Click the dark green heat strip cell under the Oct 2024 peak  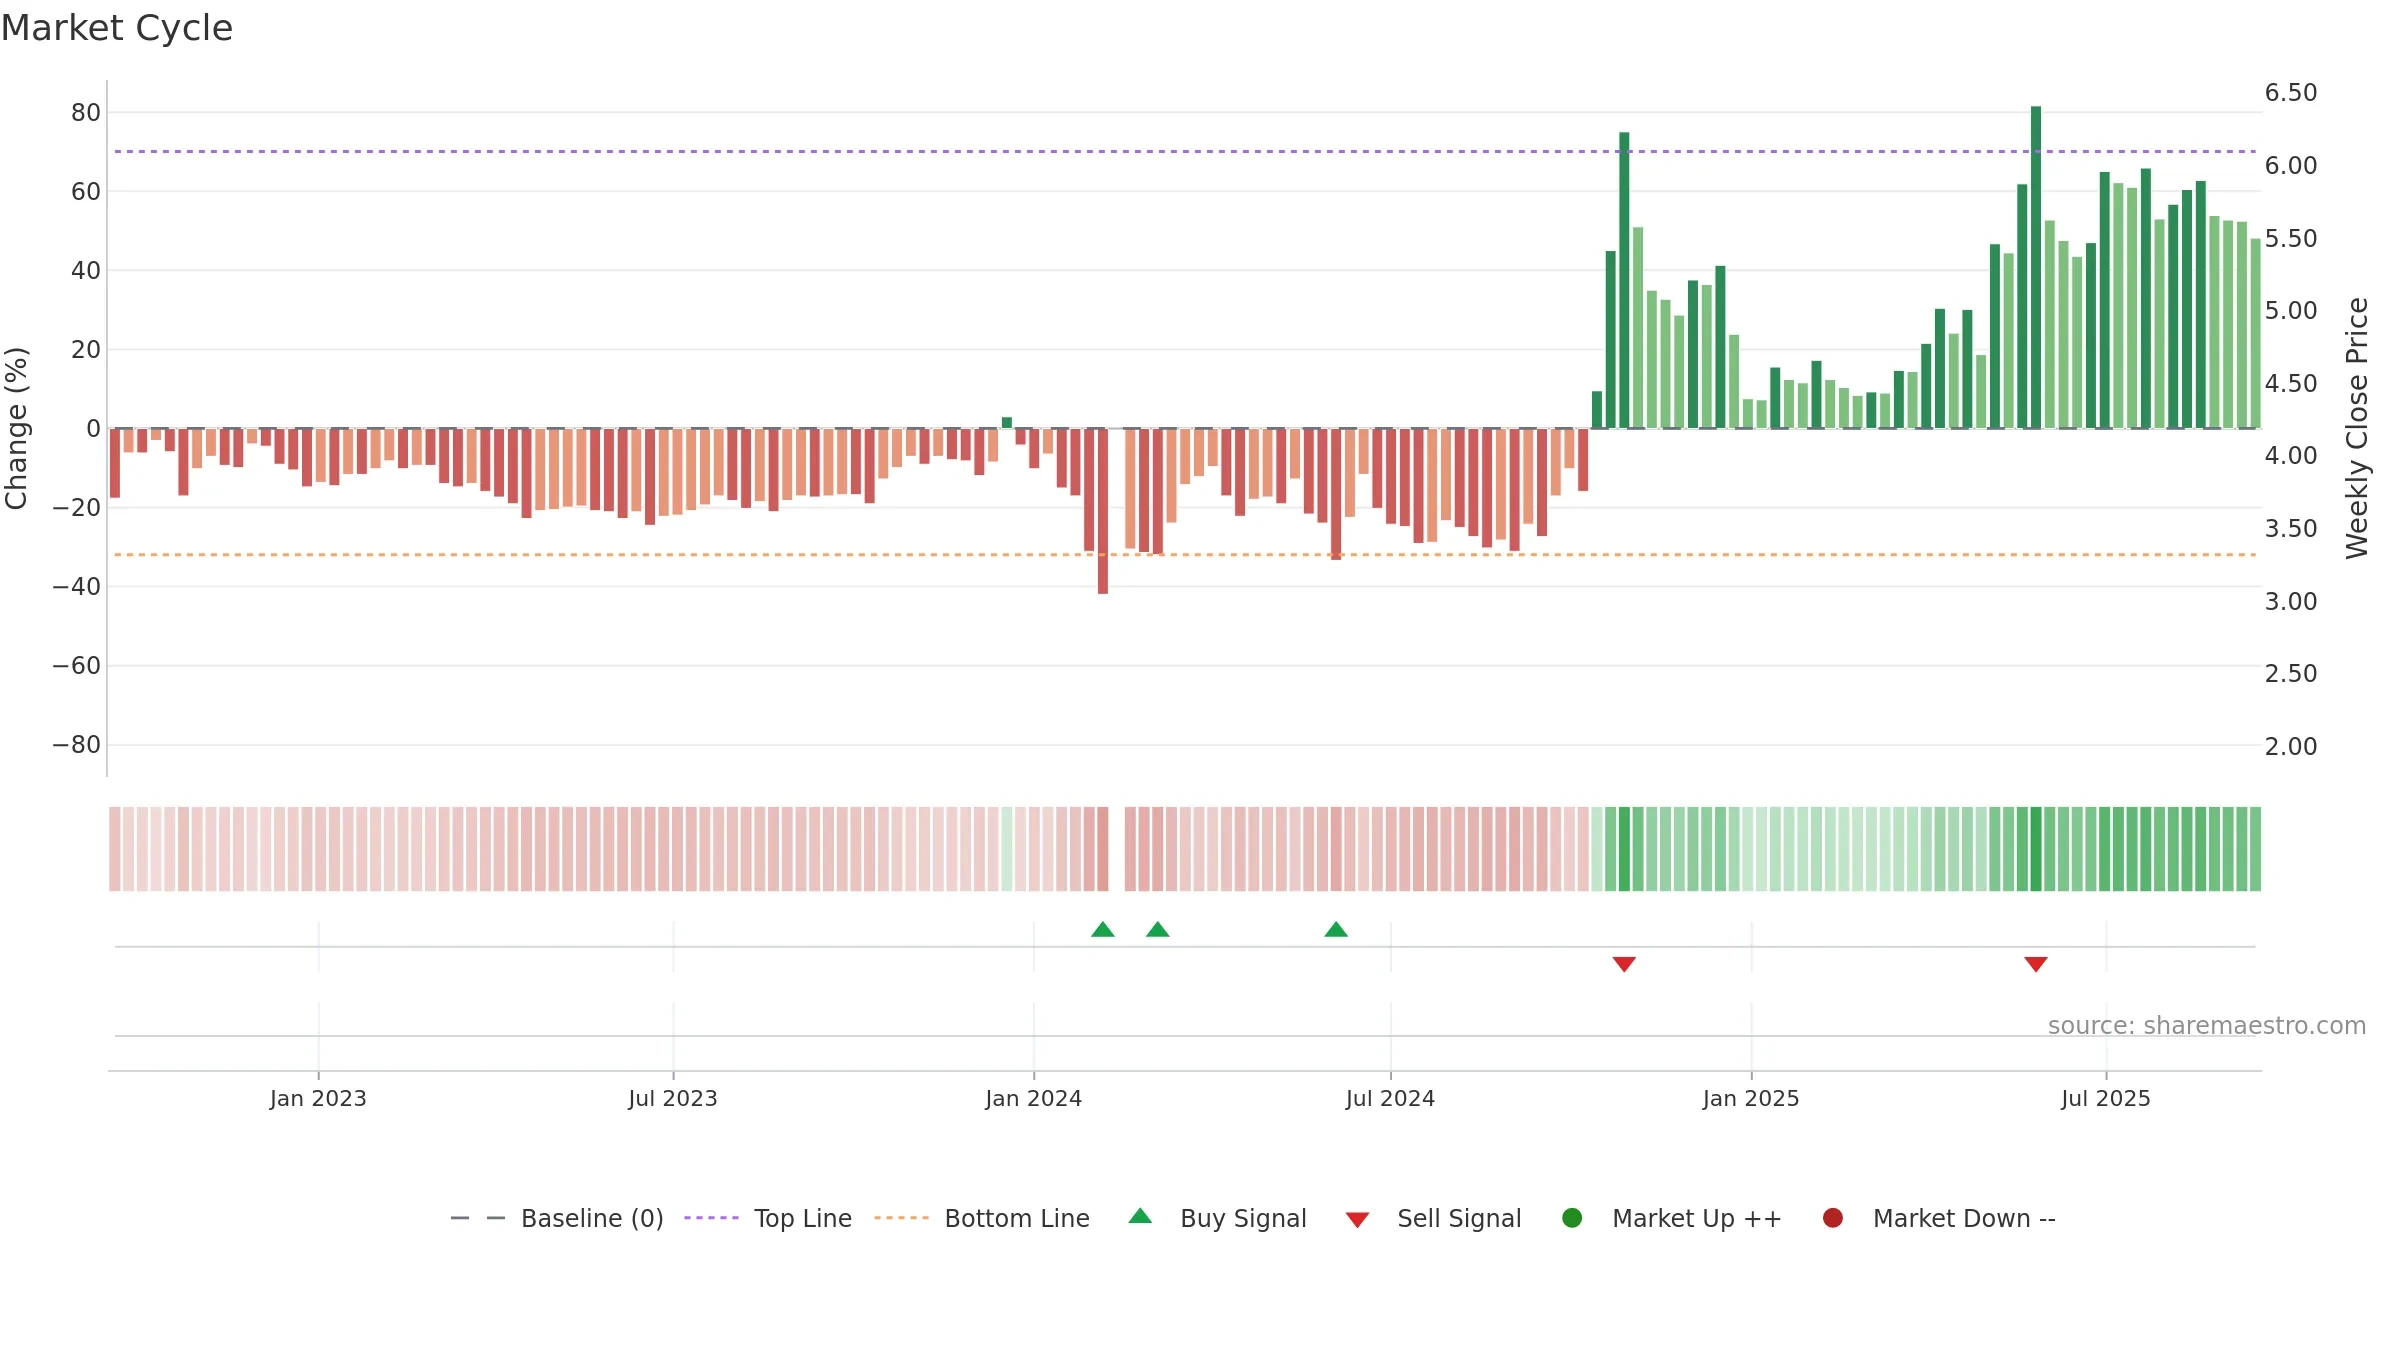[1624, 849]
